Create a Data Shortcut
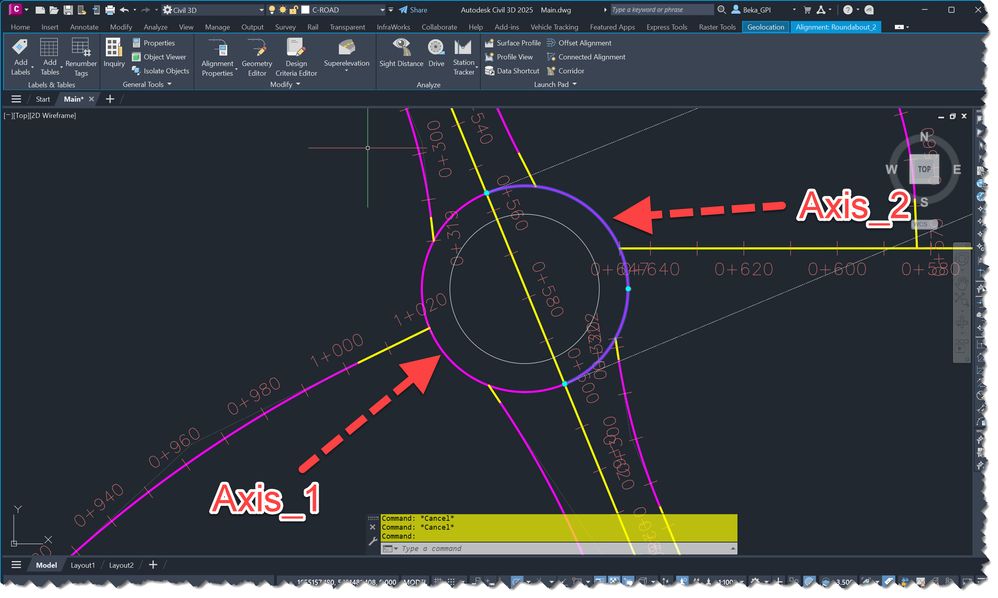The image size is (998, 598). (512, 71)
